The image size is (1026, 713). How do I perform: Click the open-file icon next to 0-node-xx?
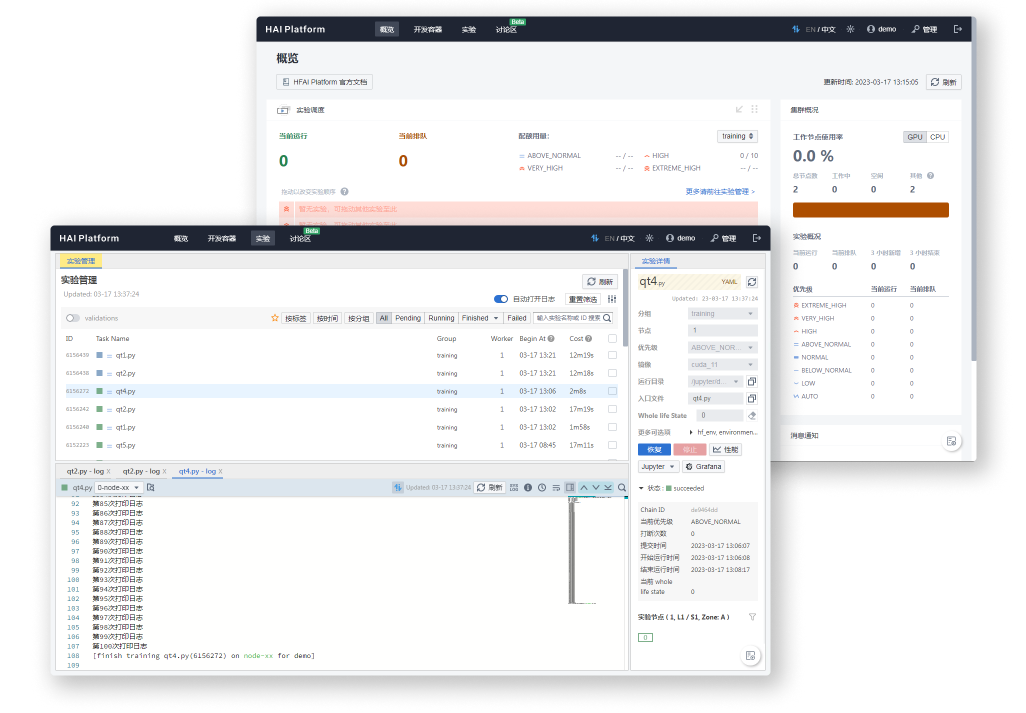point(150,487)
